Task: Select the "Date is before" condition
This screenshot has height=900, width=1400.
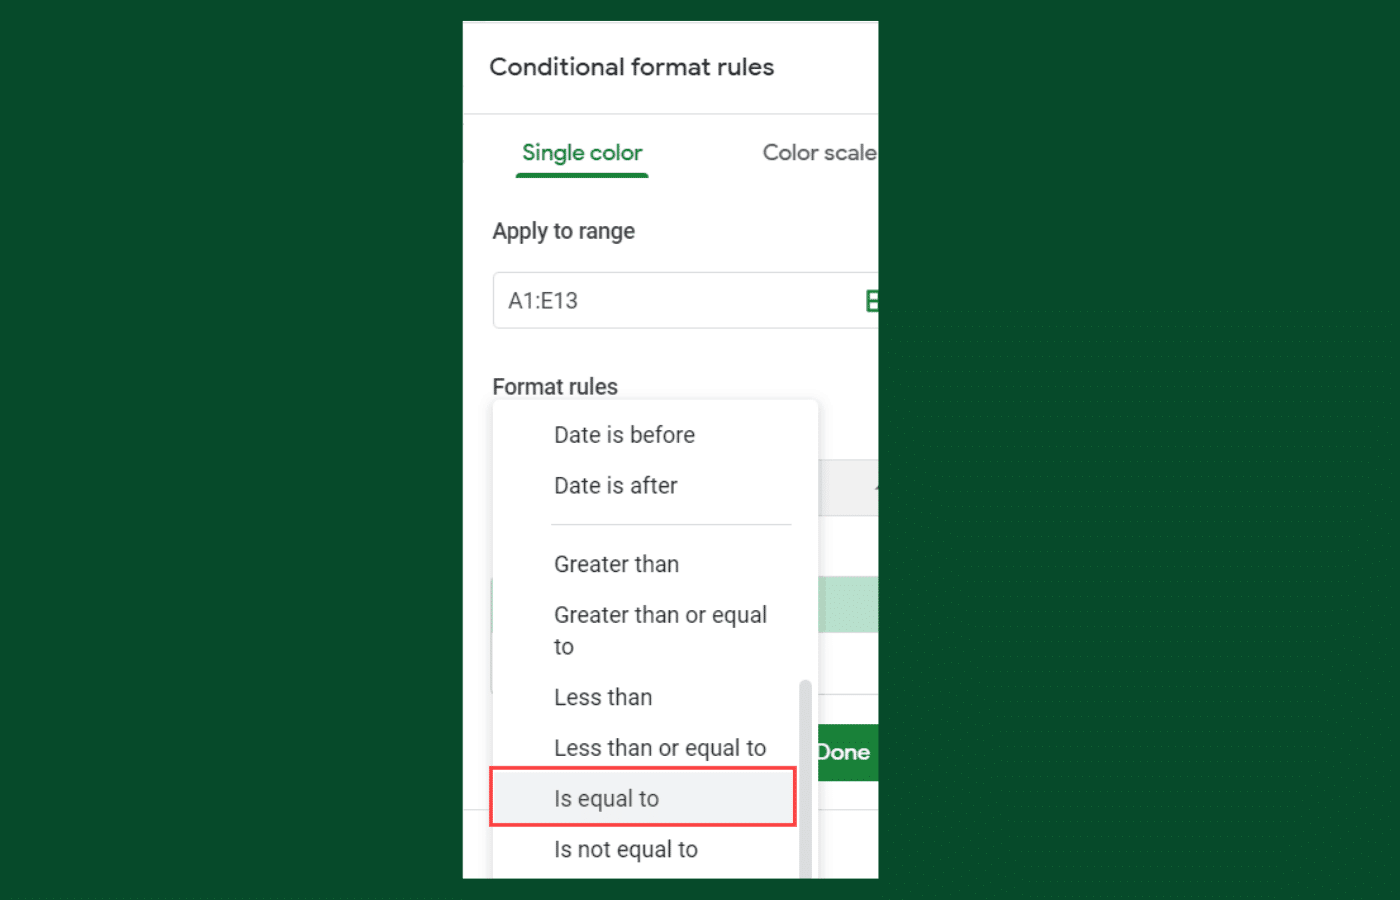Action: (x=624, y=434)
